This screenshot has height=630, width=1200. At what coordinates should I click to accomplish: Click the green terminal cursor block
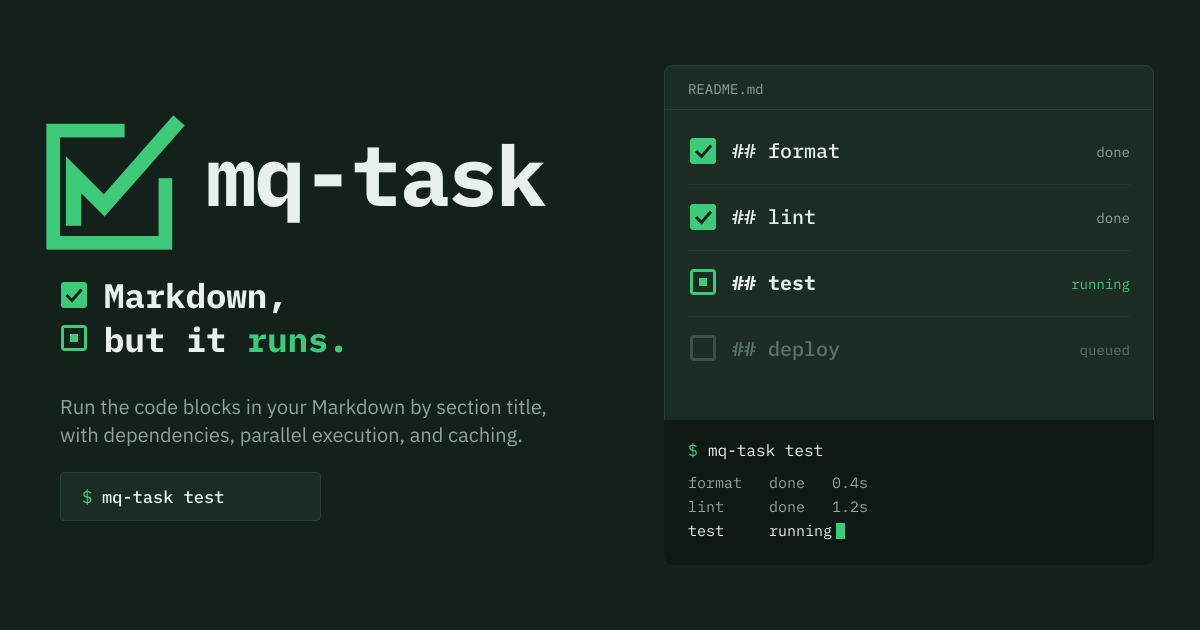point(840,531)
